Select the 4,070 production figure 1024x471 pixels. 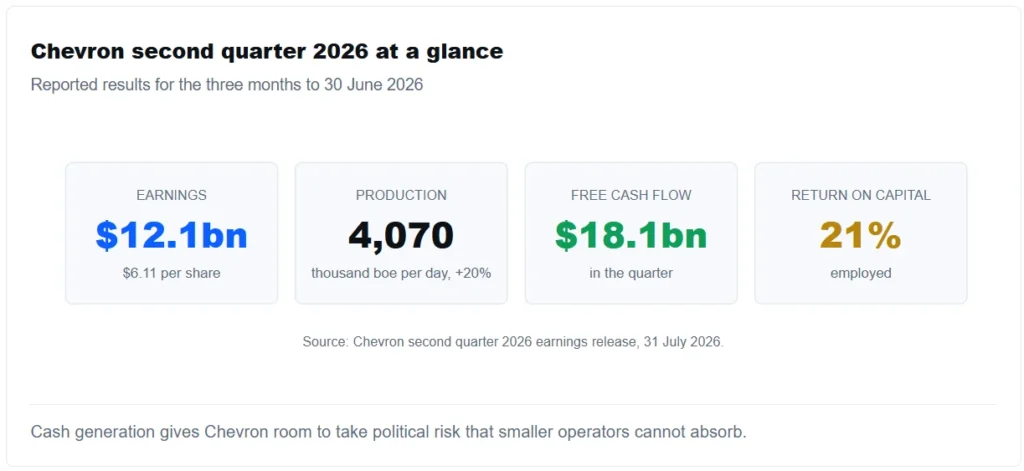point(401,235)
